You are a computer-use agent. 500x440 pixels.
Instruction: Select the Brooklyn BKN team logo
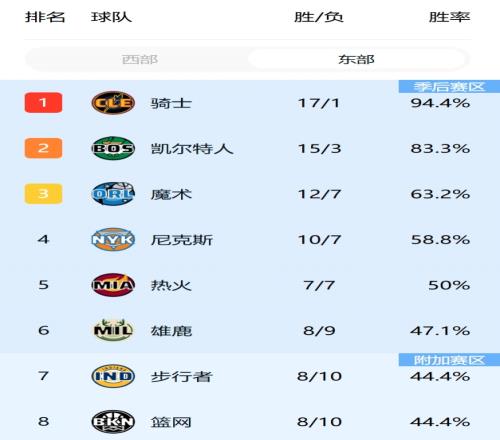pyautogui.click(x=113, y=422)
